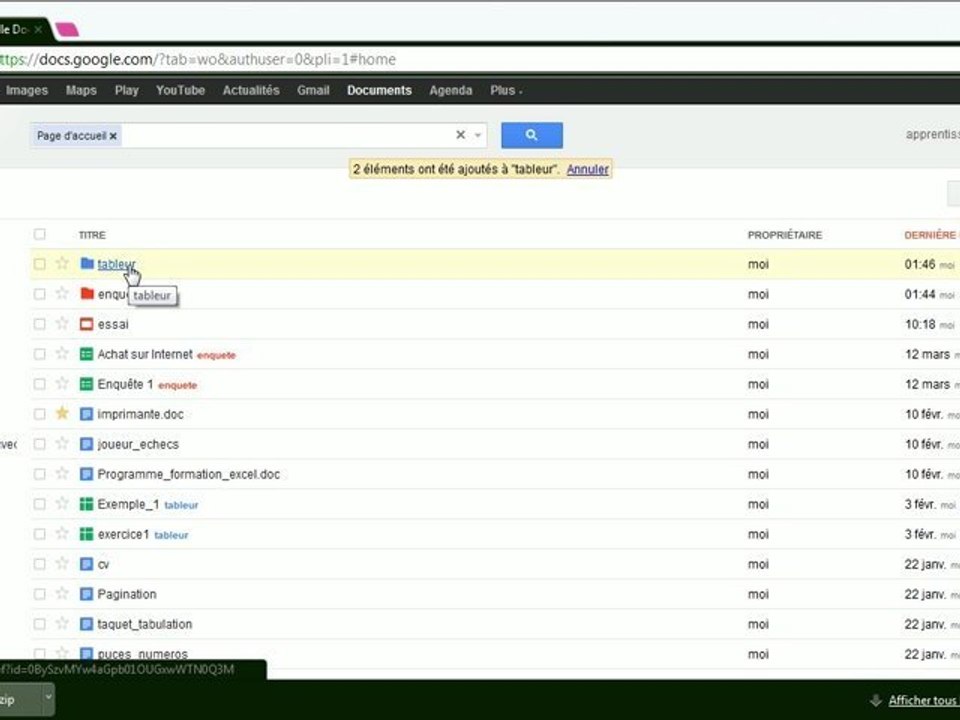Image resolution: width=960 pixels, height=720 pixels.
Task: Tick the checkbox for imprimante.doc
Action: point(40,414)
